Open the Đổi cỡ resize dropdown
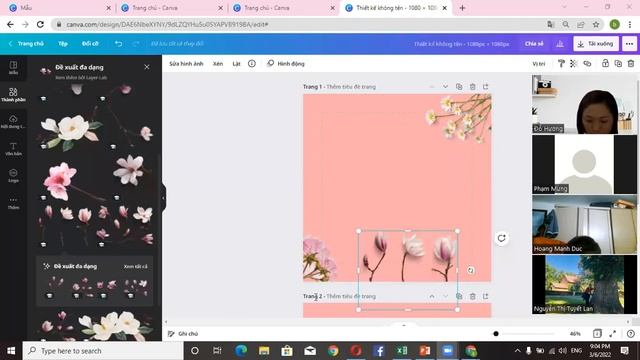The image size is (640, 360). [x=90, y=43]
